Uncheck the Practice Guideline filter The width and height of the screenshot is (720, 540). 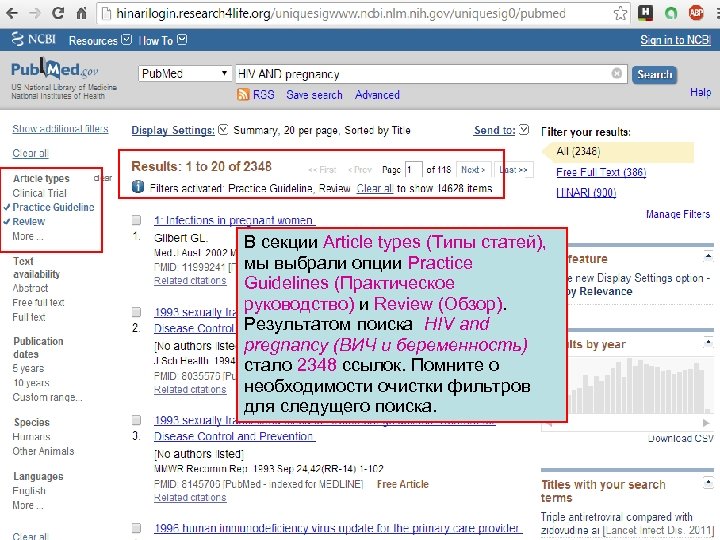(53, 207)
